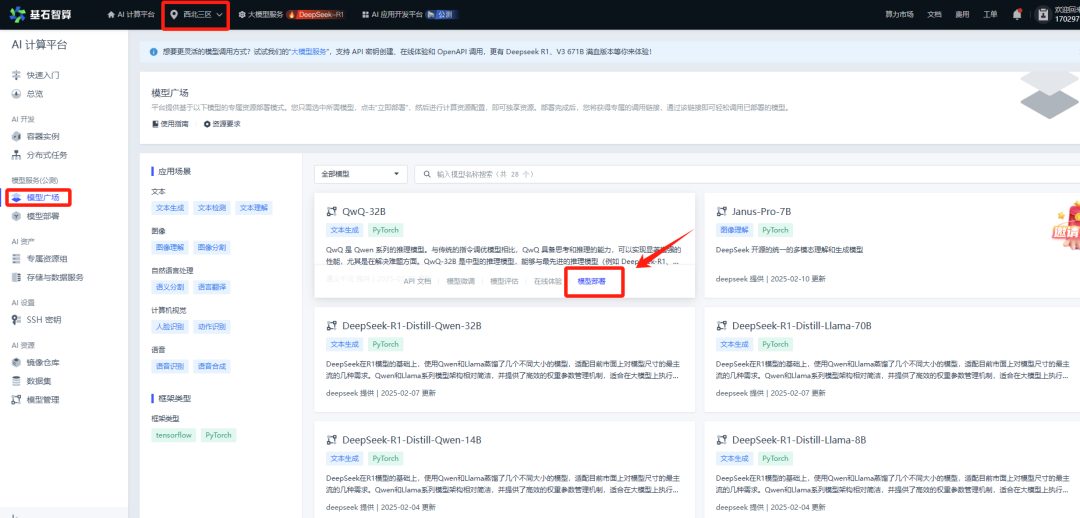Click the 大模型服务 link in the banner
This screenshot has width=1080, height=518.
pyautogui.click(x=310, y=52)
